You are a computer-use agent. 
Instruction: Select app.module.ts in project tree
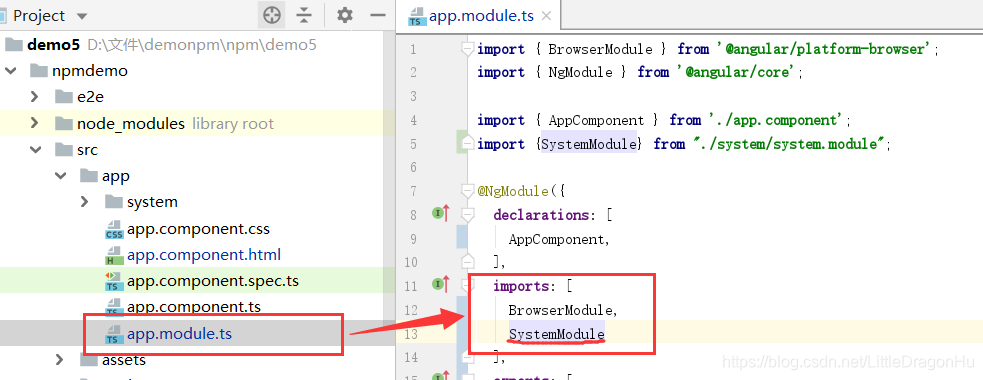pyautogui.click(x=179, y=334)
